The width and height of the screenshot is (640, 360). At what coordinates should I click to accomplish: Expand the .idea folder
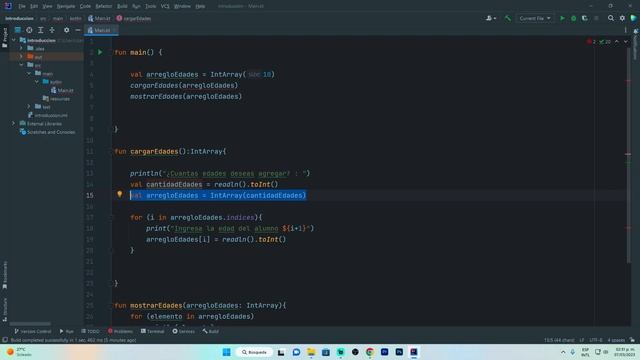[x=21, y=49]
